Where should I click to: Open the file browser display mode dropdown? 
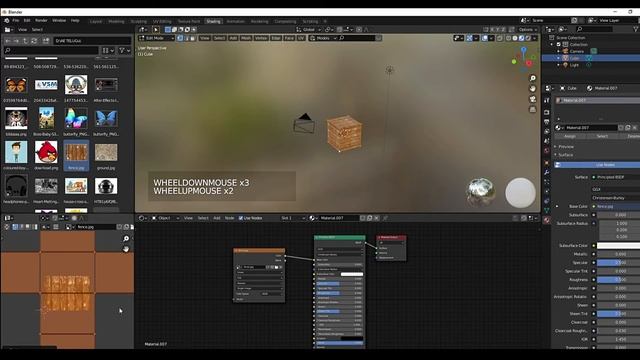click(x=108, y=50)
